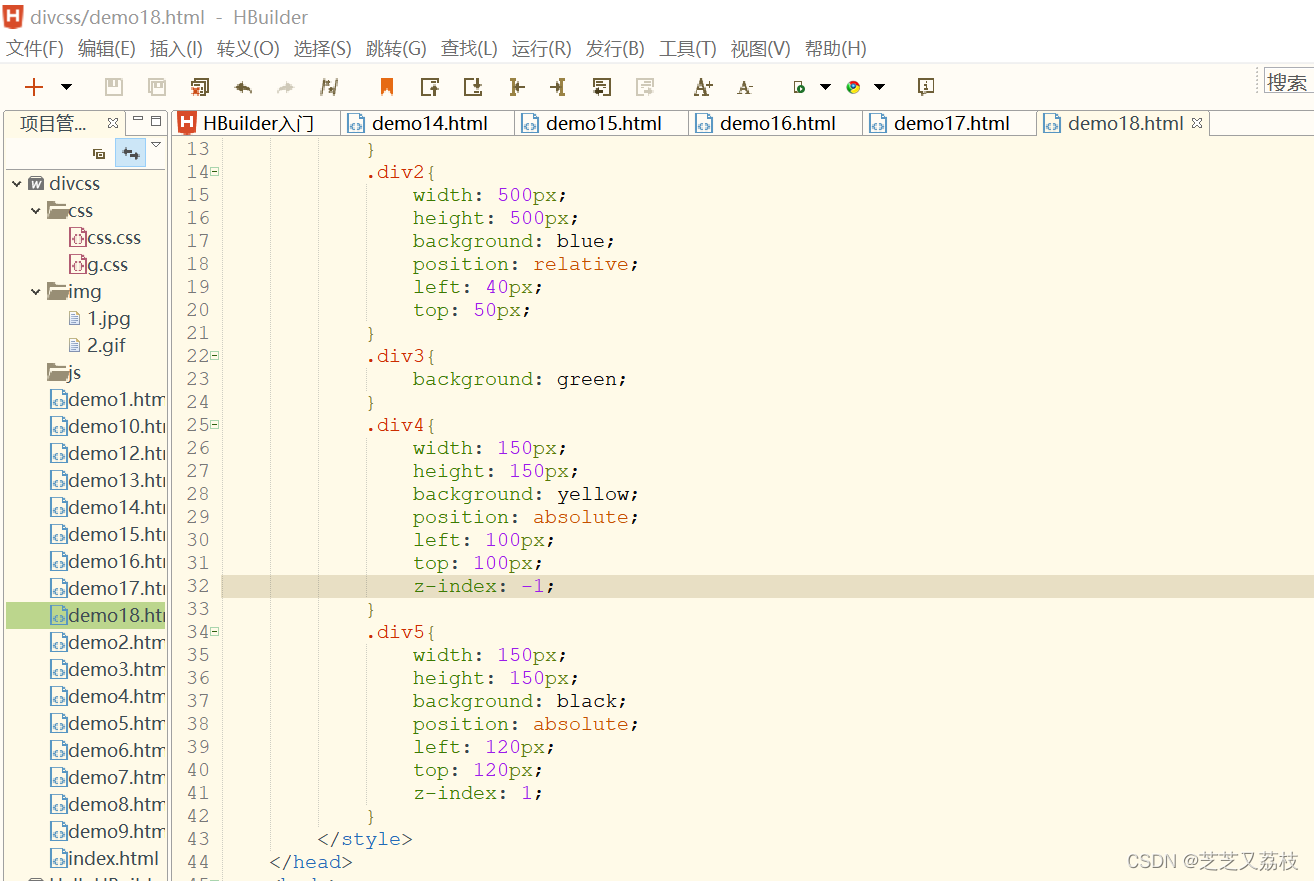Open the 插入(I) menu

tap(176, 48)
